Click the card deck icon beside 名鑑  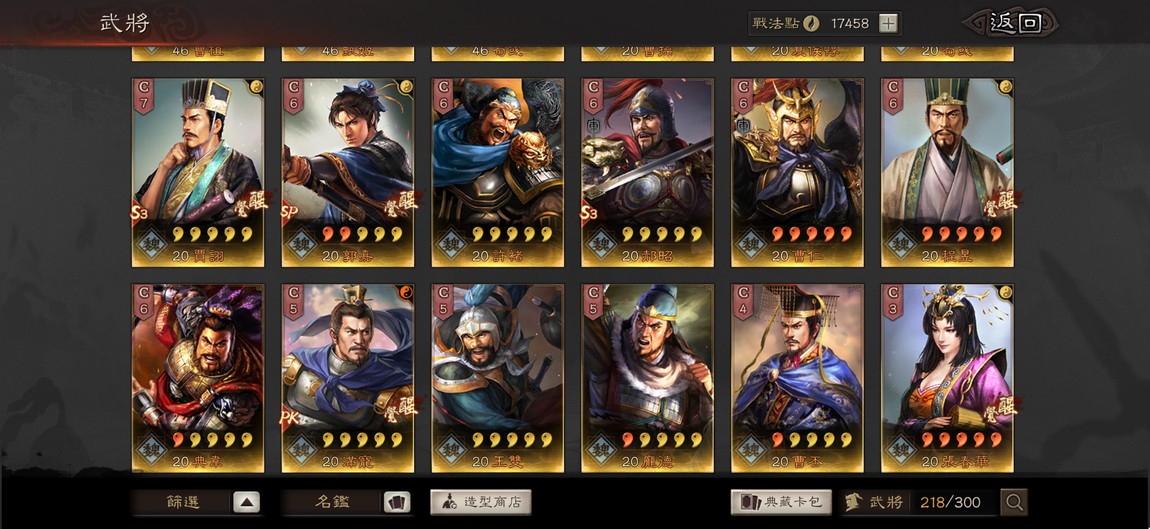click(x=397, y=503)
